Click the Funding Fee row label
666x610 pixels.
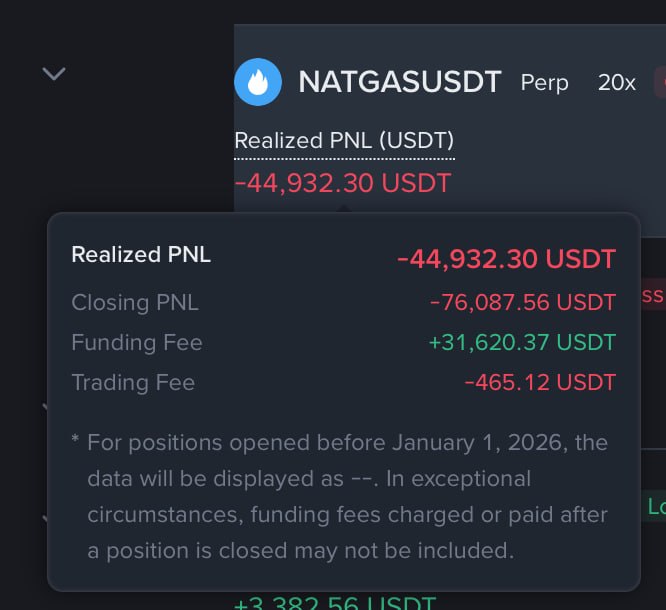[137, 342]
